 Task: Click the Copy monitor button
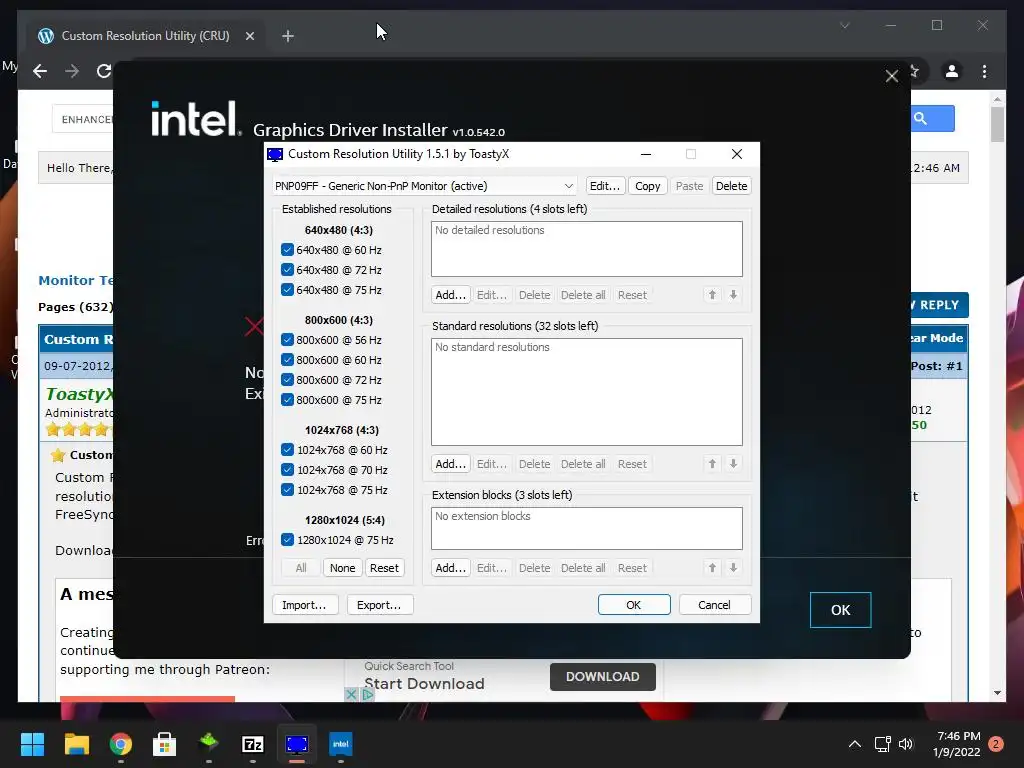tap(647, 186)
